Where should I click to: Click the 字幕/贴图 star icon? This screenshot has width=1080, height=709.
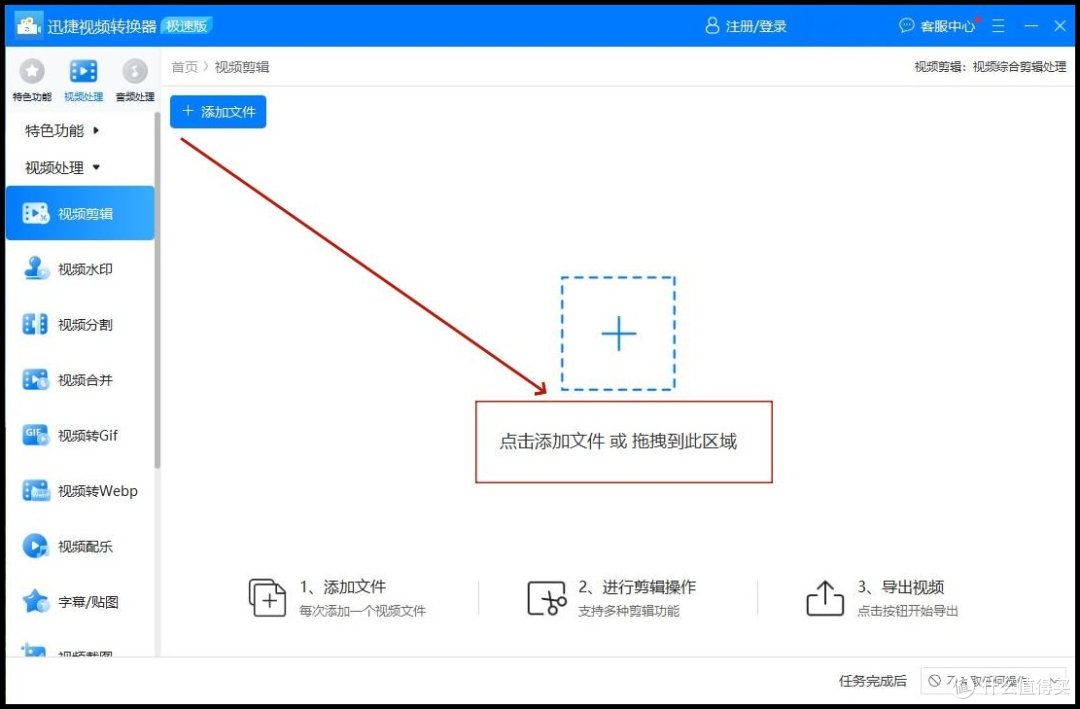[35, 602]
